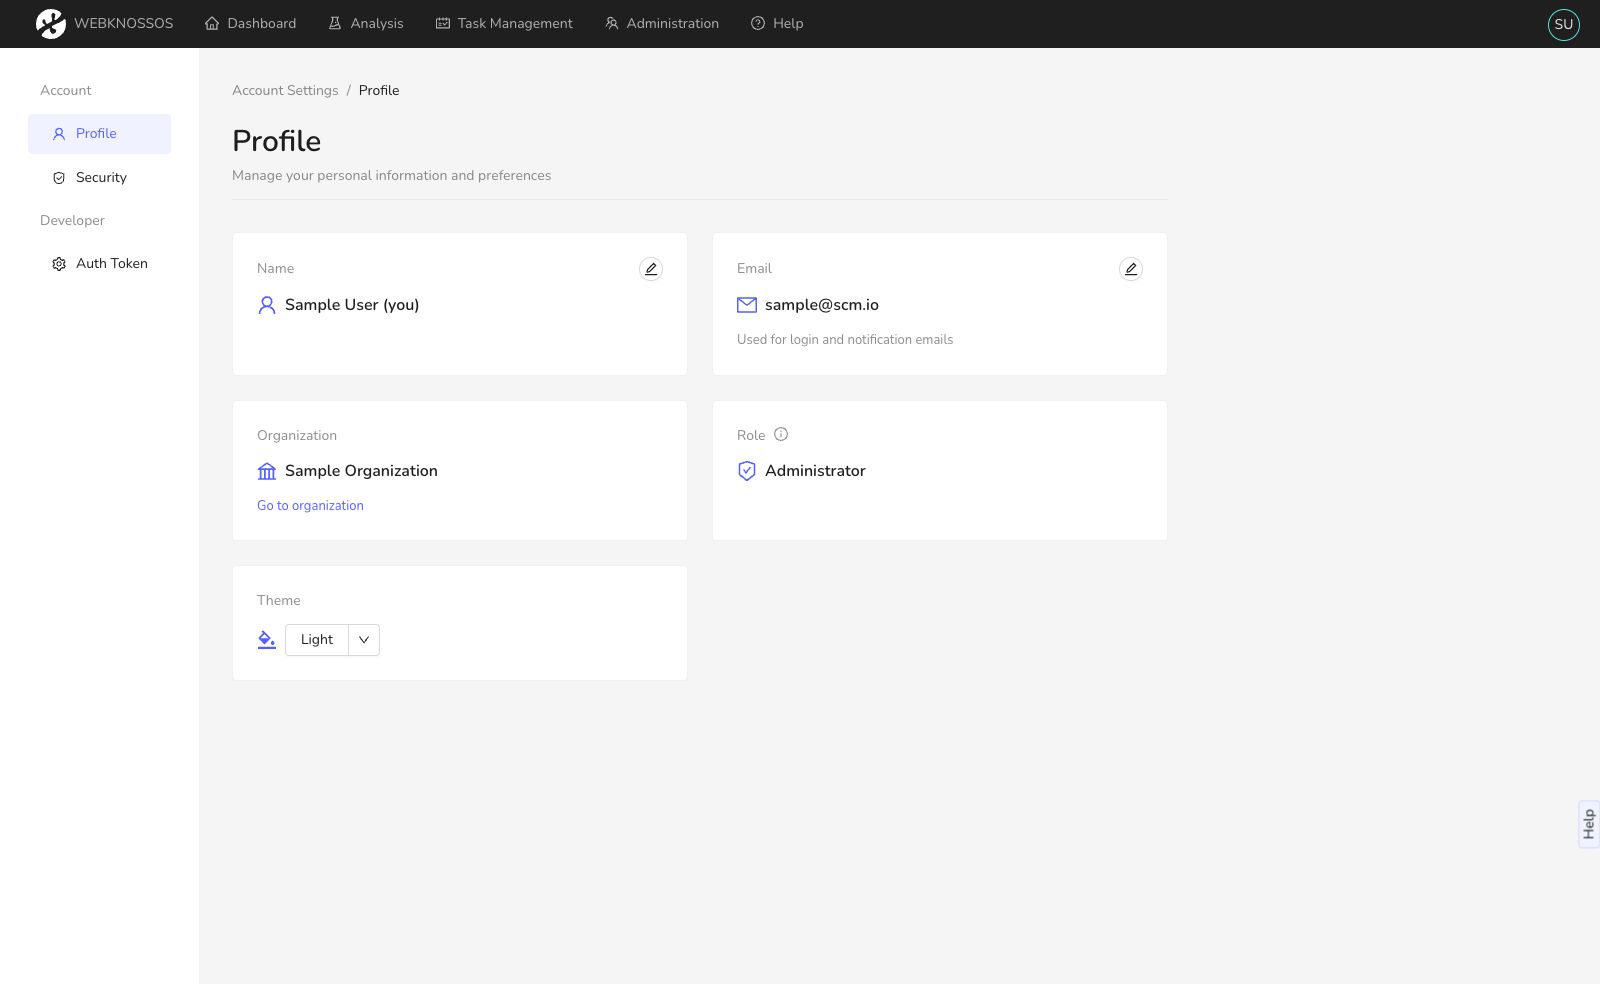Edit the Name field with pencil icon

coord(651,269)
